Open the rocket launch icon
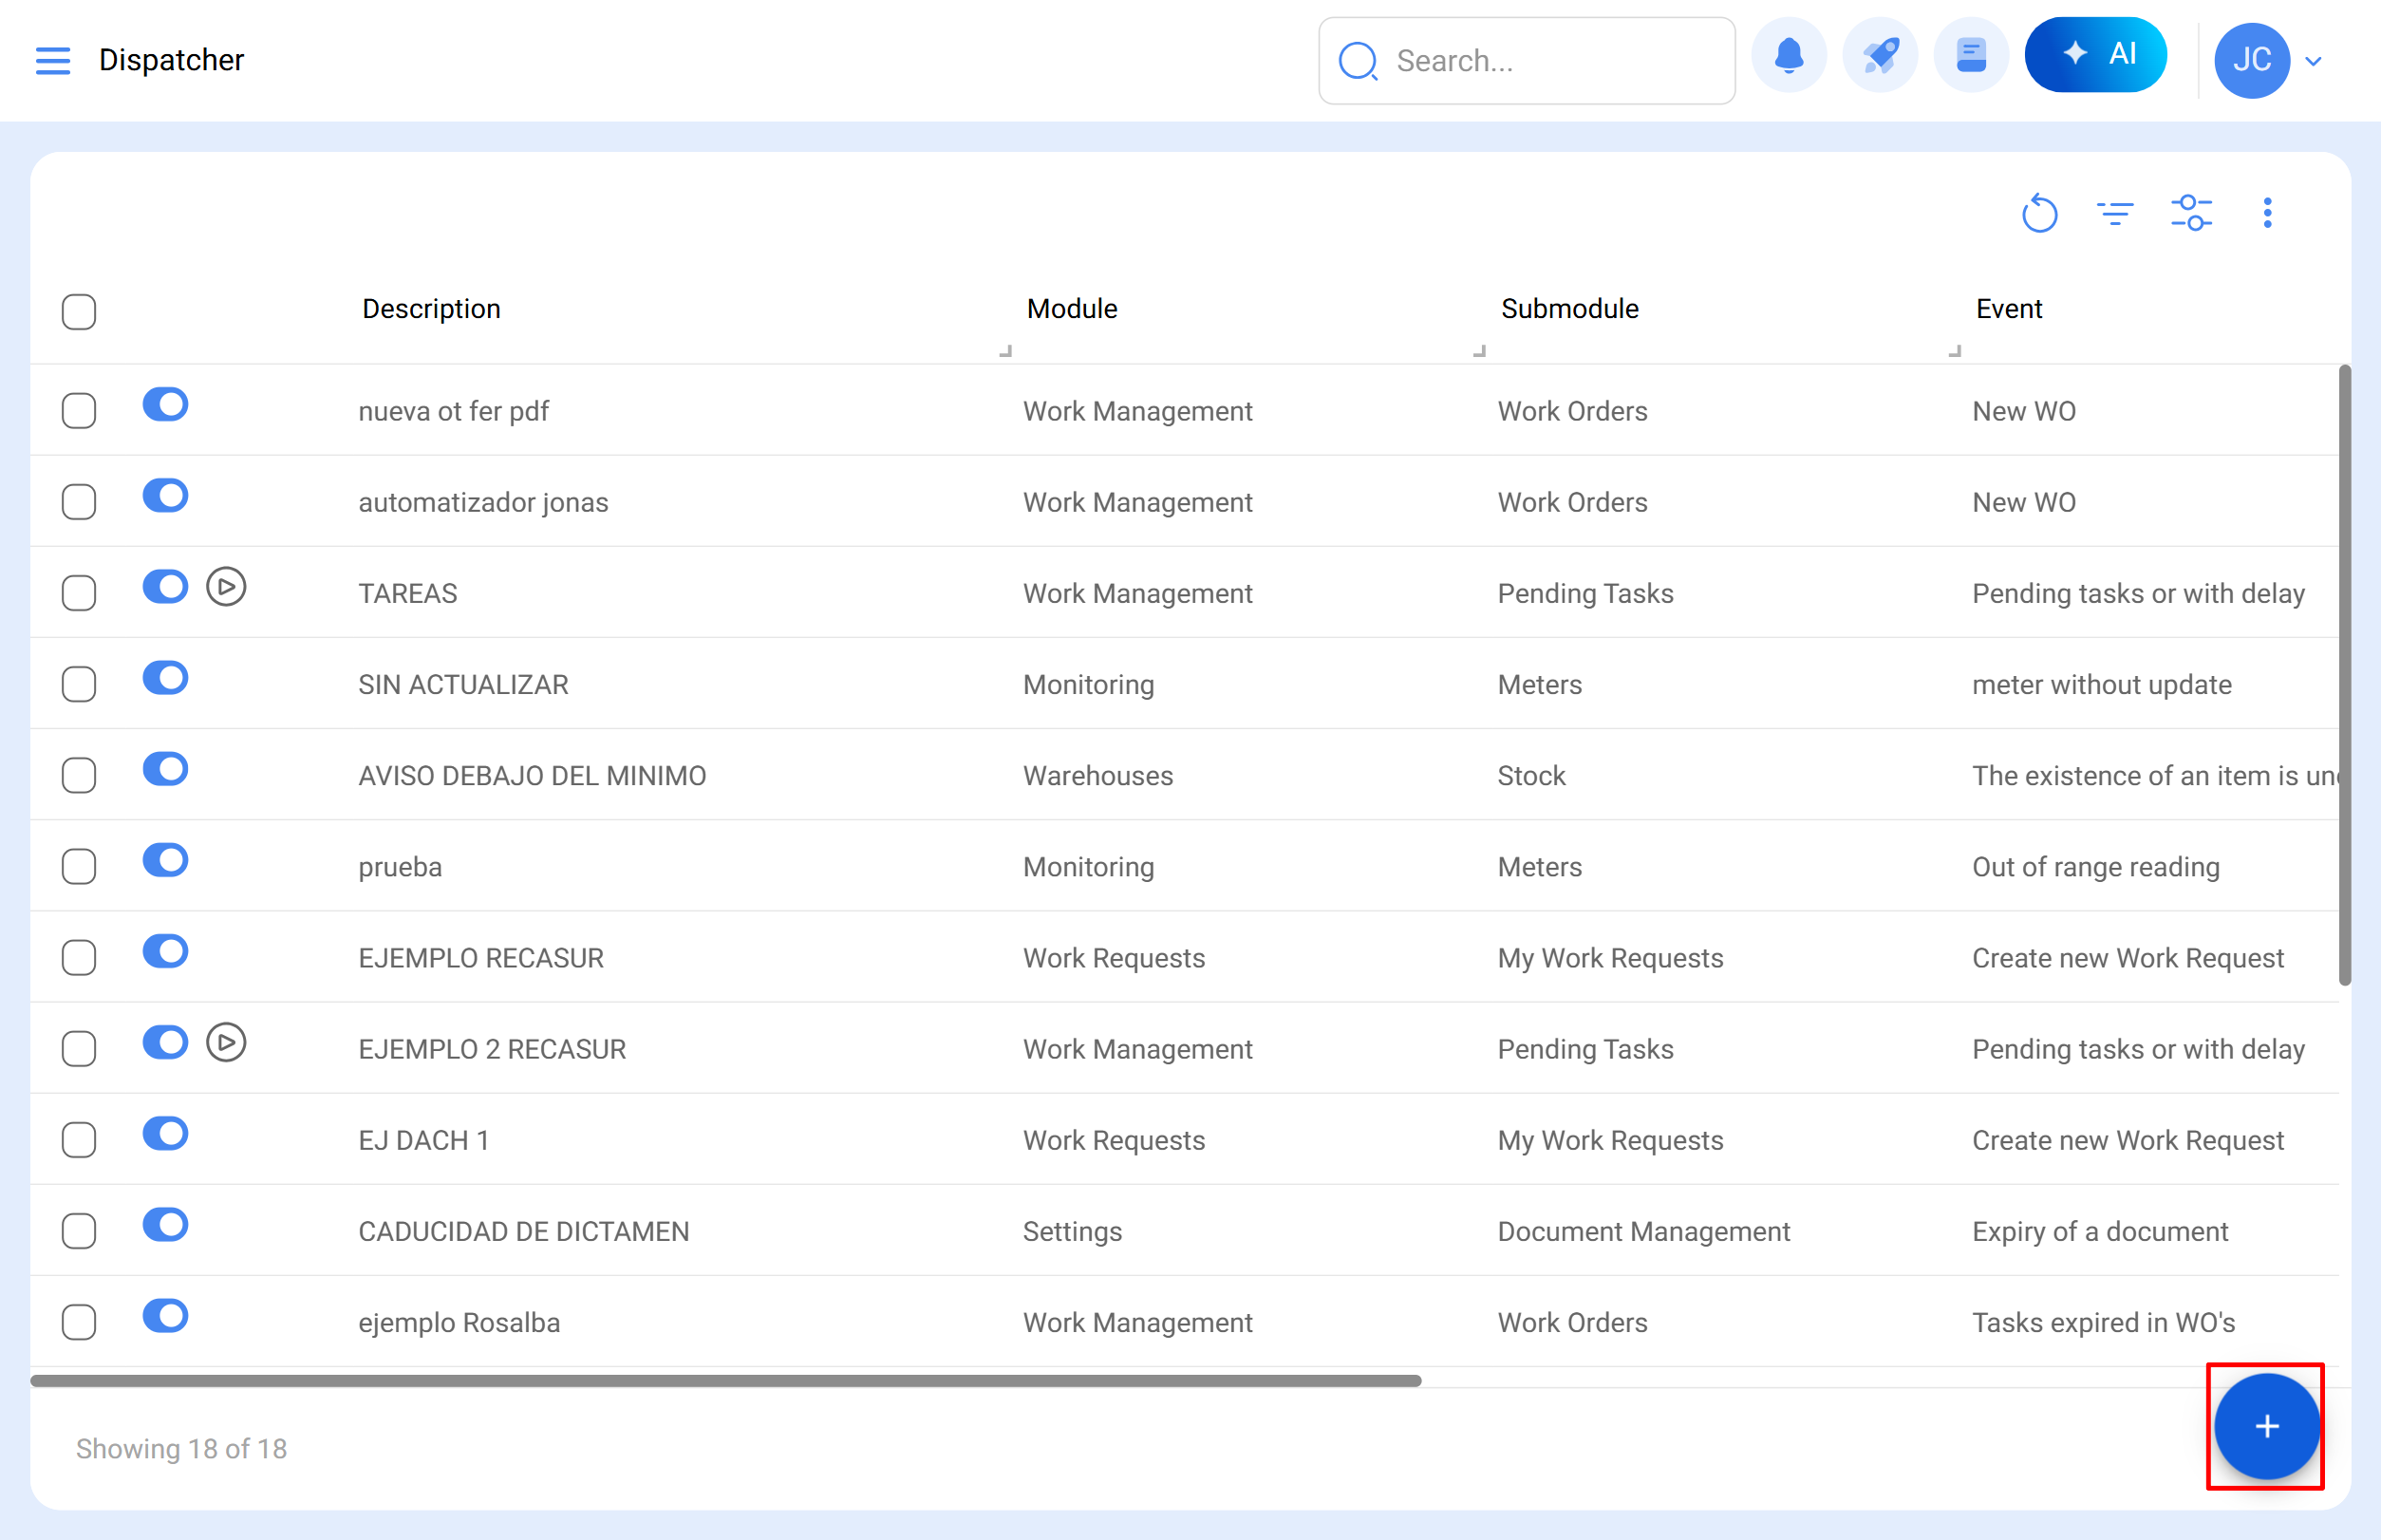 point(1880,56)
